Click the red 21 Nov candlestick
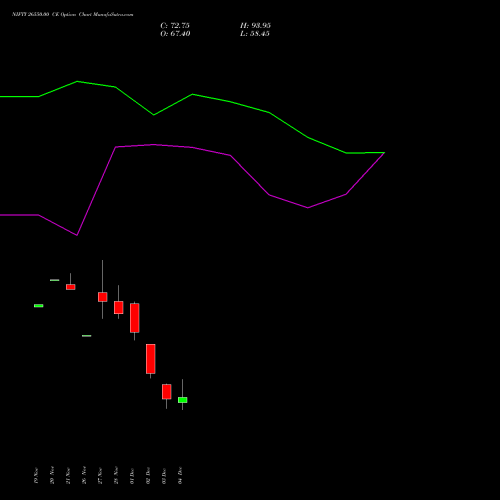Image resolution: width=500 pixels, height=500 pixels. 71,287
